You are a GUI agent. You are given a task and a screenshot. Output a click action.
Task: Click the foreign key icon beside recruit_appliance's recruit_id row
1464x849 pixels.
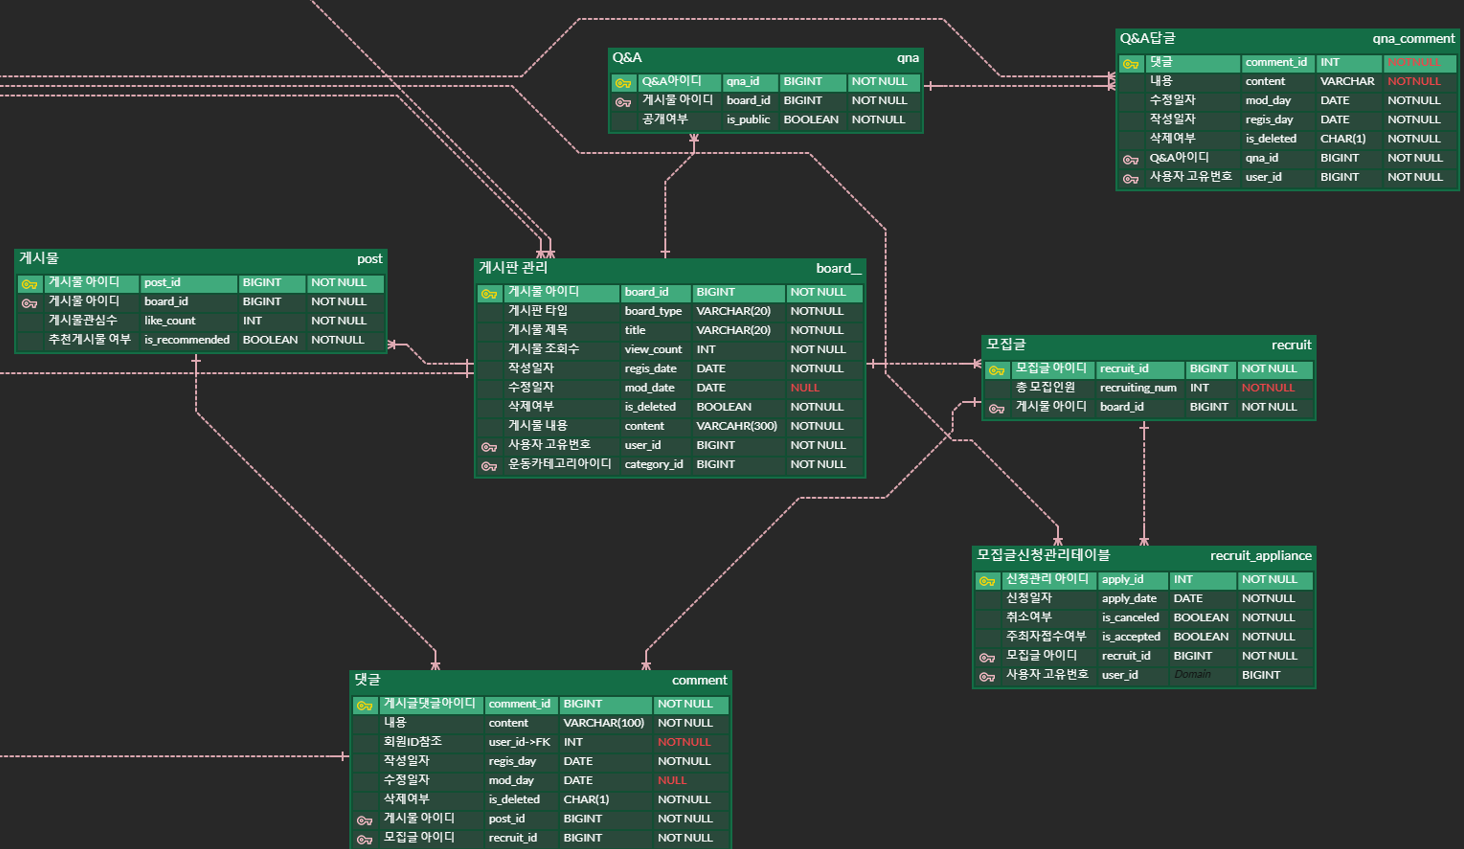pos(987,658)
